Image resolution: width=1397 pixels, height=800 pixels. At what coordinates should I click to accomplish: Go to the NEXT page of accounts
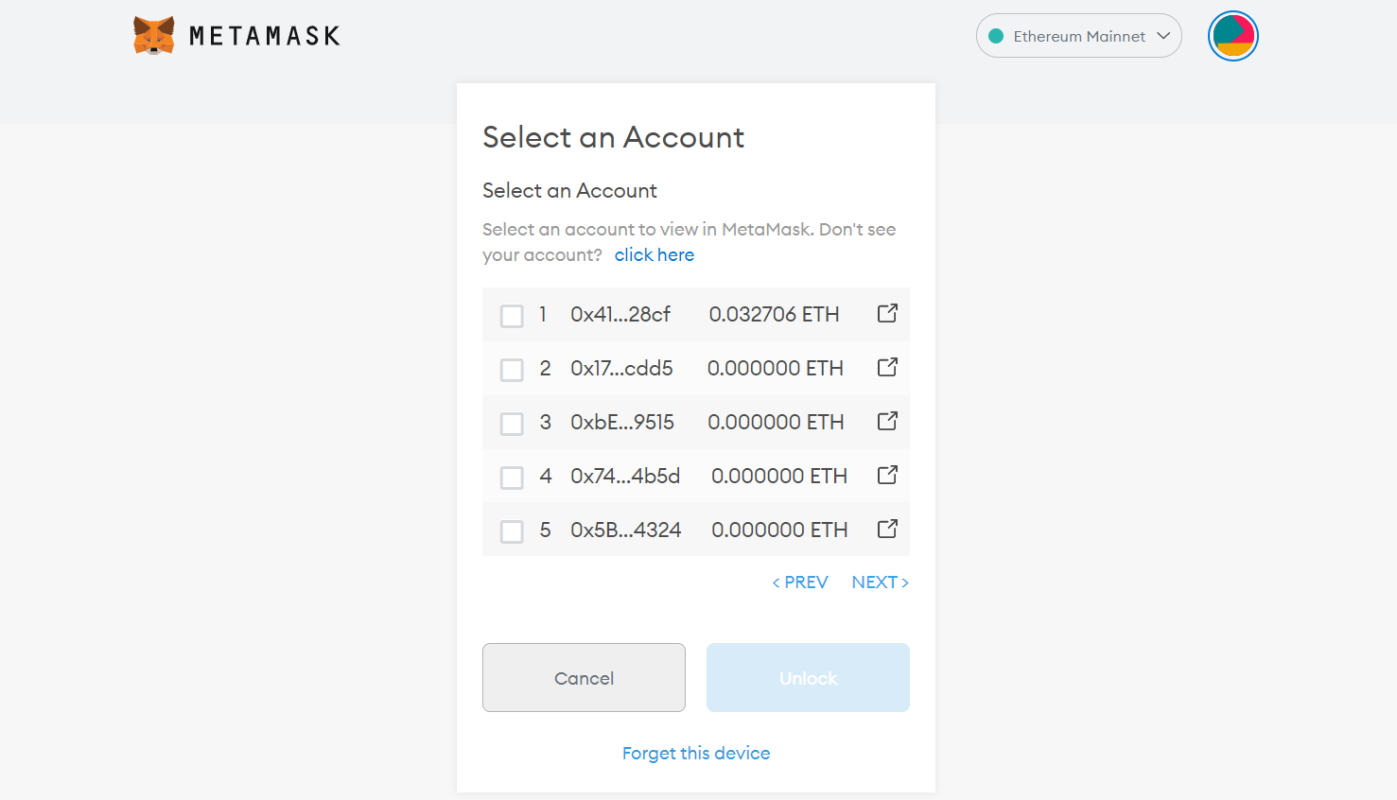click(880, 582)
